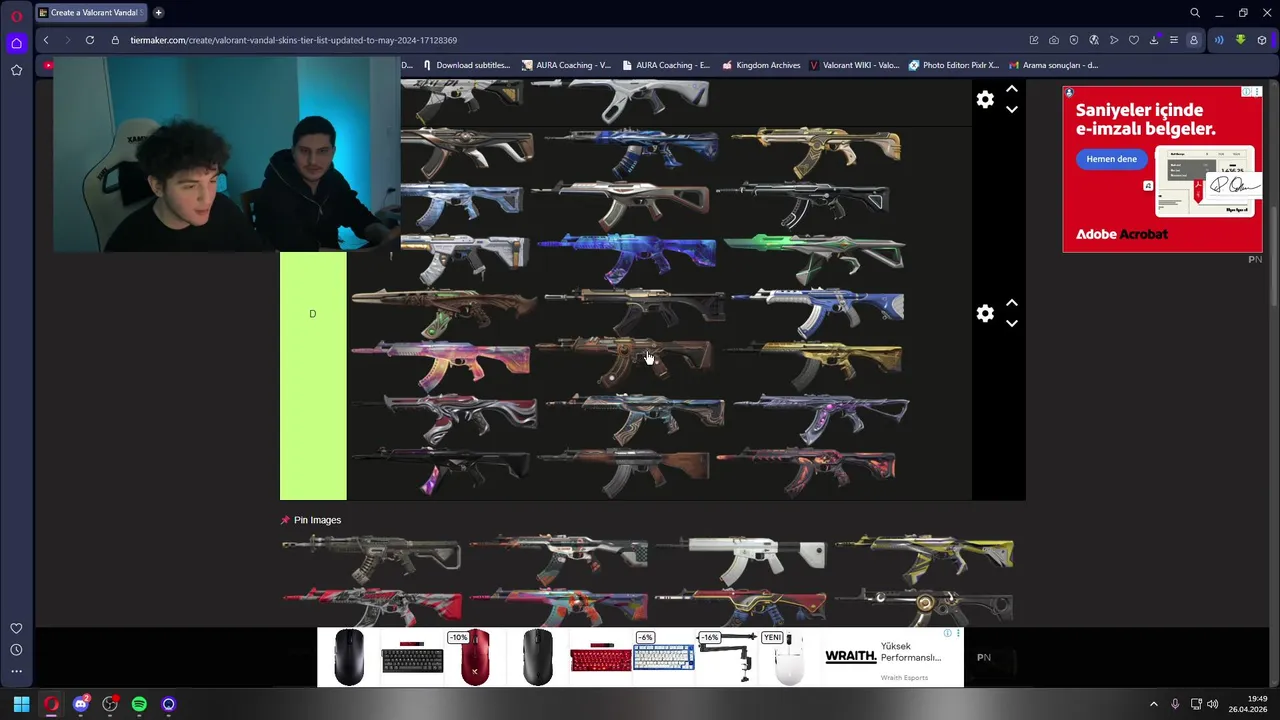Screen dimensions: 1280x720
Task: Open volume control in system tray
Action: click(1211, 704)
